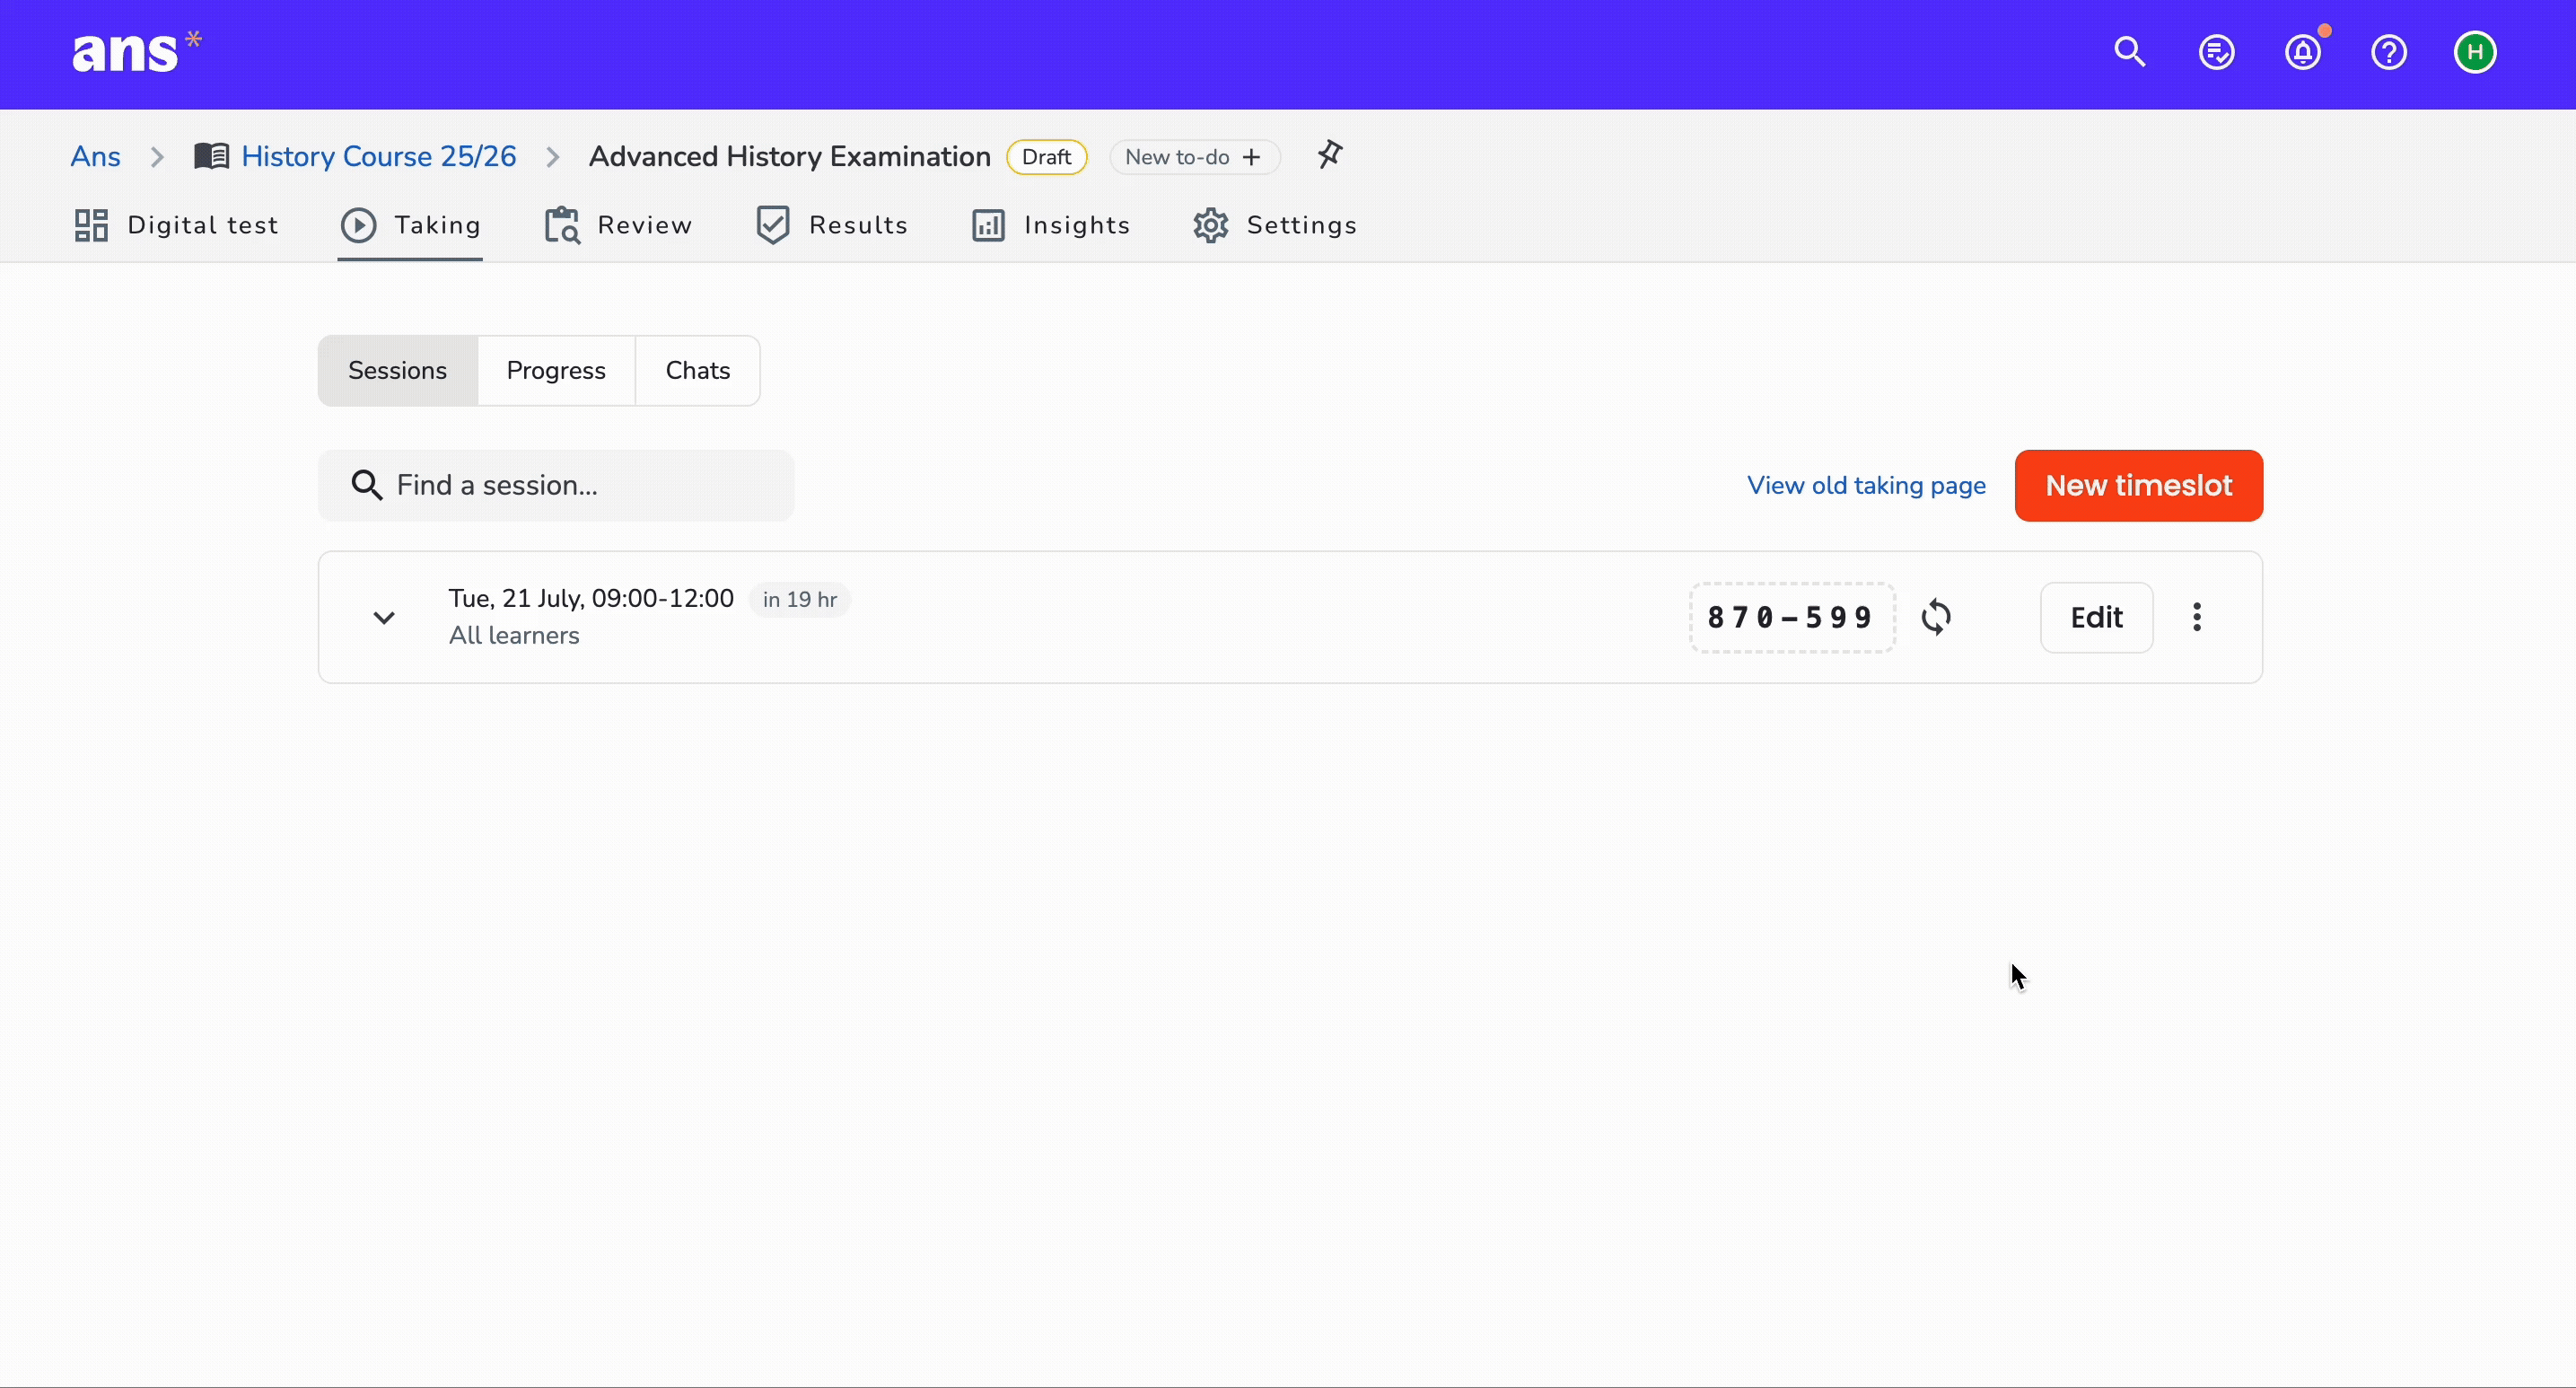
Task: Show the Chats segment
Action: (x=698, y=370)
